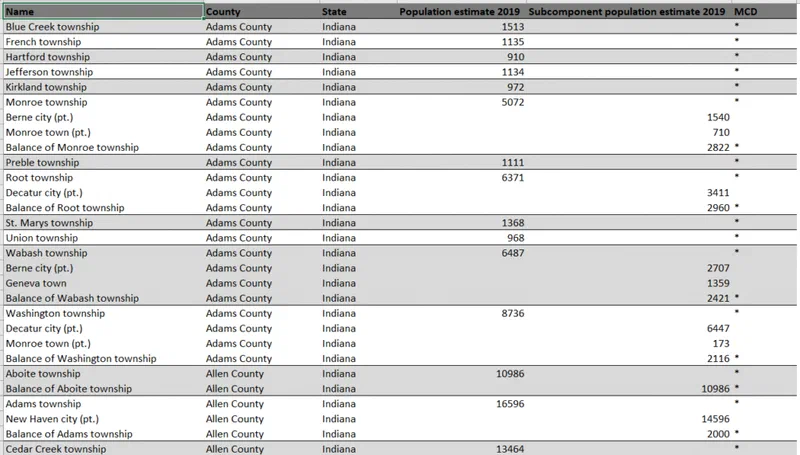Select population value 1111
This screenshot has height=455, width=800.
click(x=513, y=162)
